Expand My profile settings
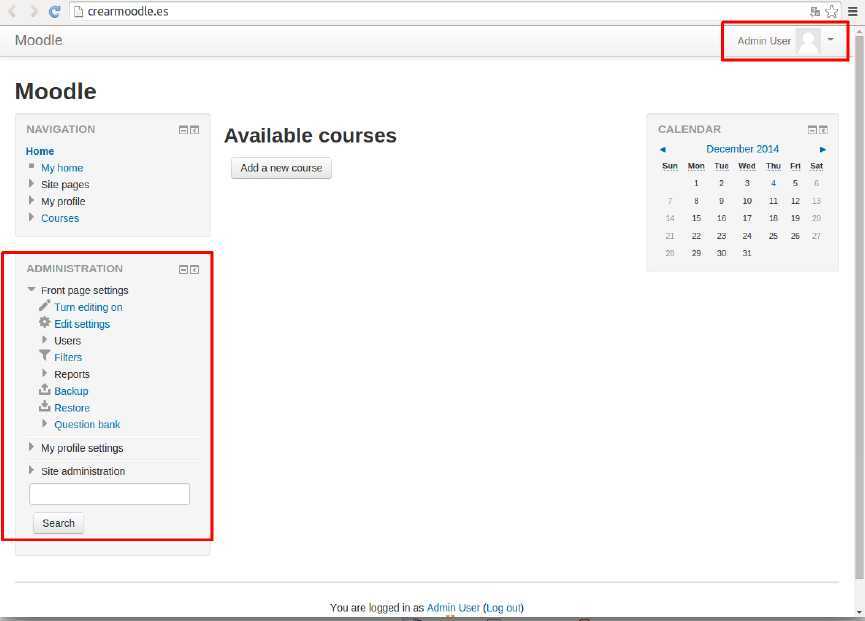This screenshot has width=865, height=621. [x=31, y=447]
